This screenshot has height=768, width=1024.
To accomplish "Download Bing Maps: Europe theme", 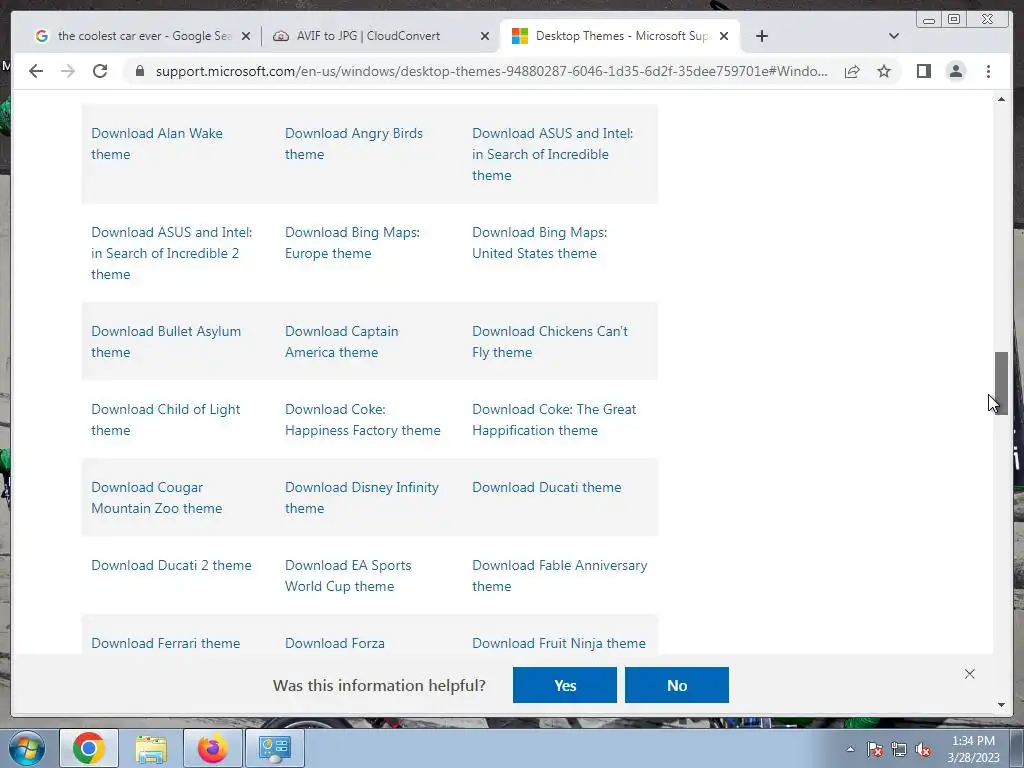I will [352, 243].
